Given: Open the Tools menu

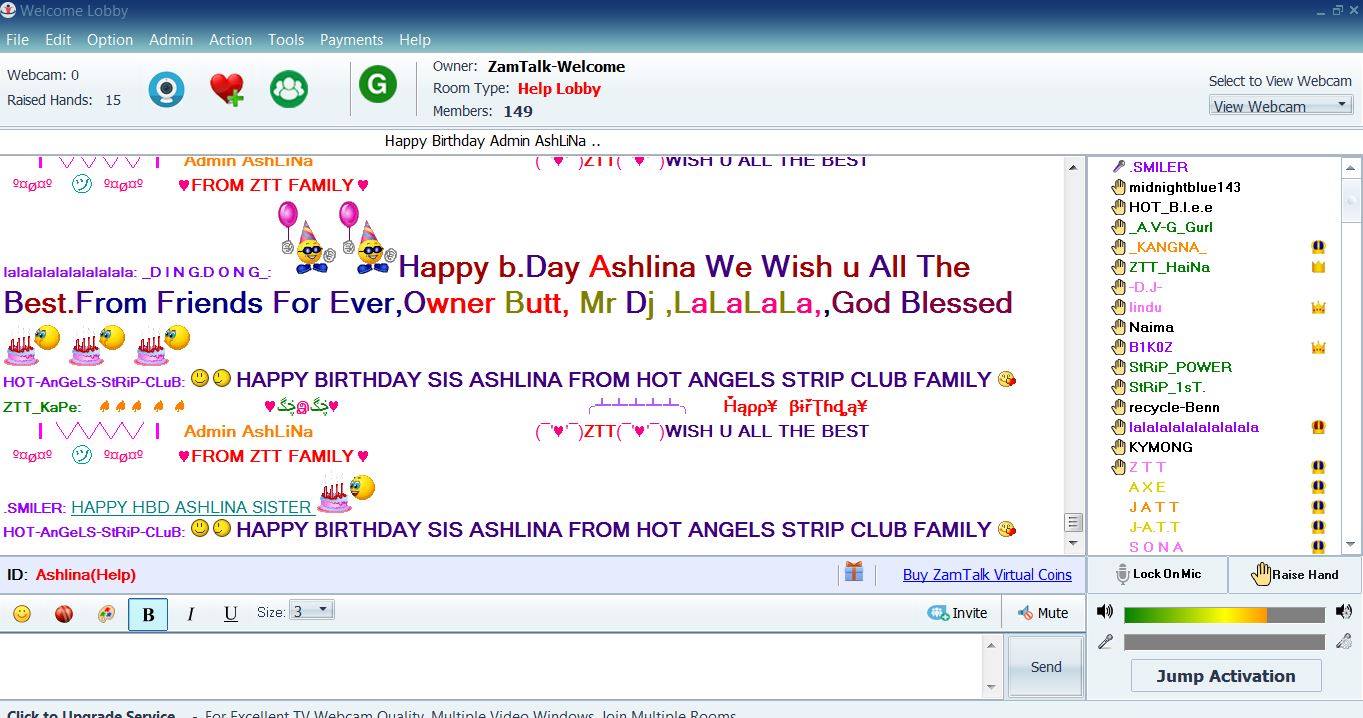Looking at the screenshot, I should tap(285, 40).
